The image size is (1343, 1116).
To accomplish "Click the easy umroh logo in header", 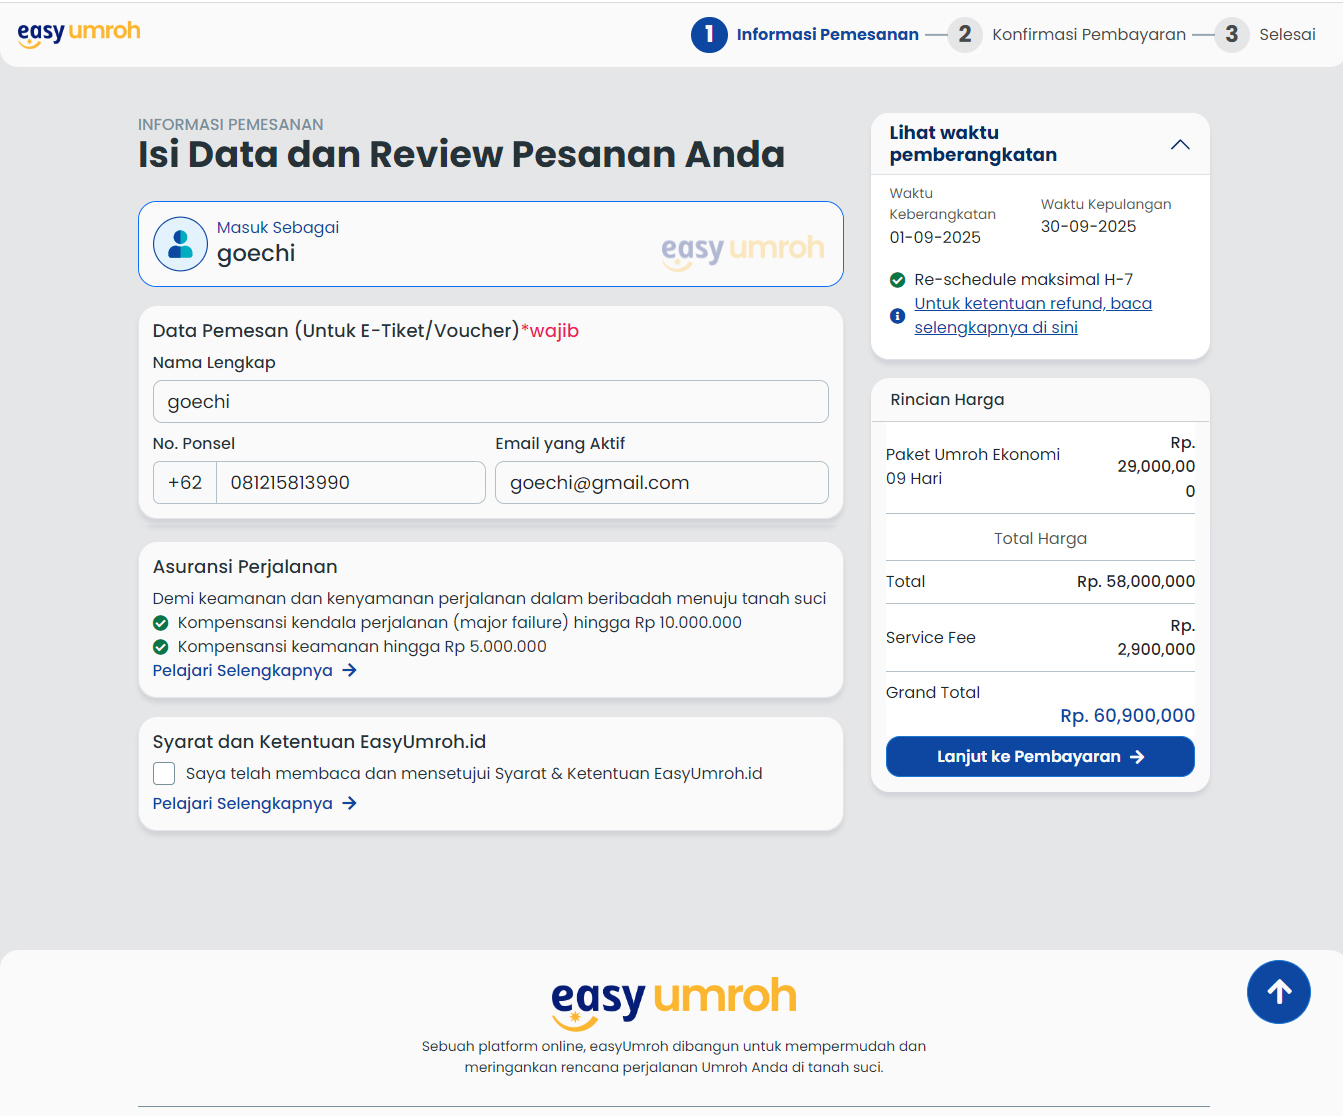I will (79, 32).
